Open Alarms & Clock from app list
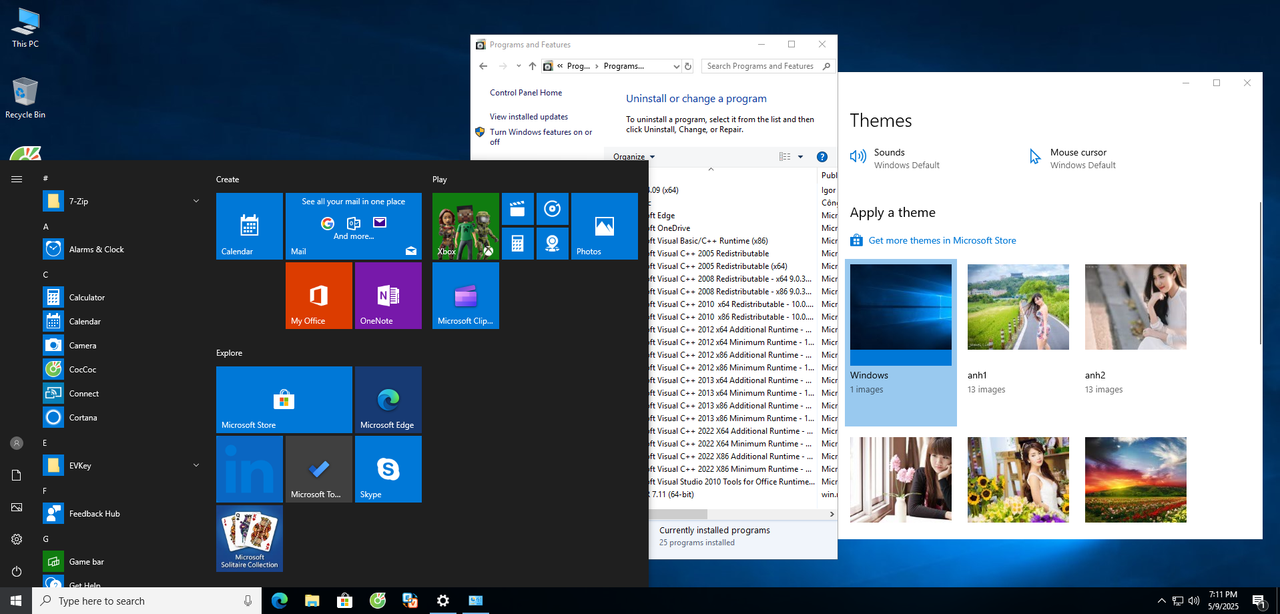 click(123, 249)
